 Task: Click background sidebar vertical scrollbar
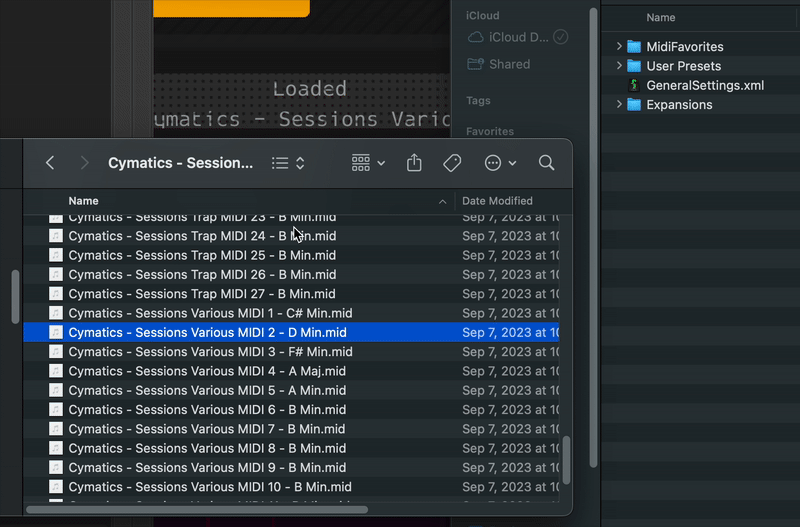593,238
